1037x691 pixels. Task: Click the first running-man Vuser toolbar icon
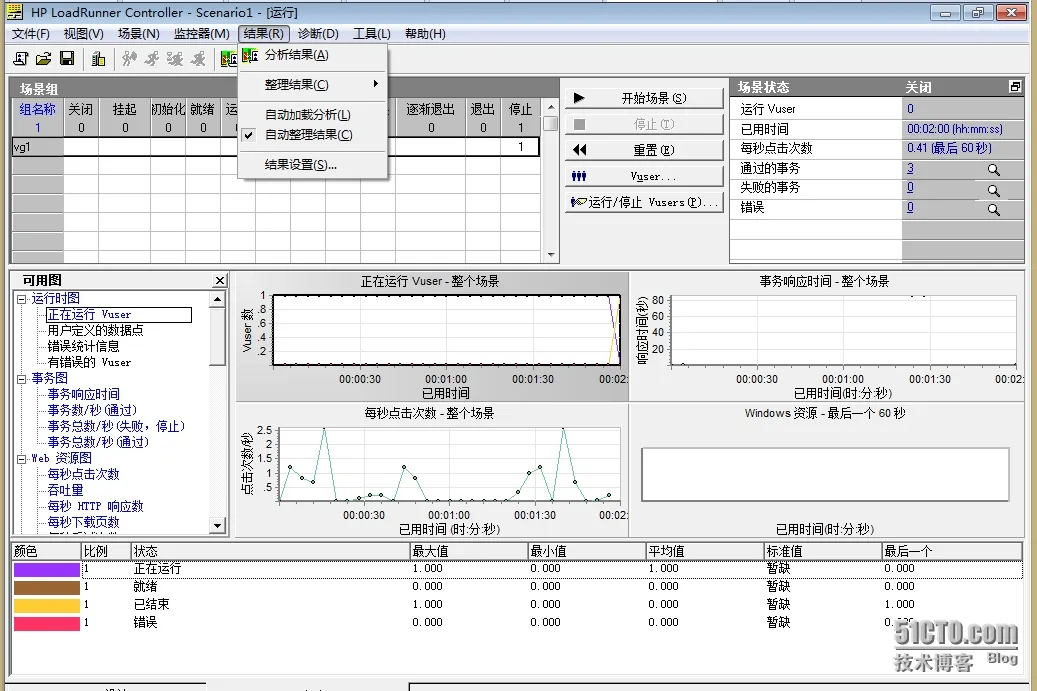pyautogui.click(x=129, y=59)
